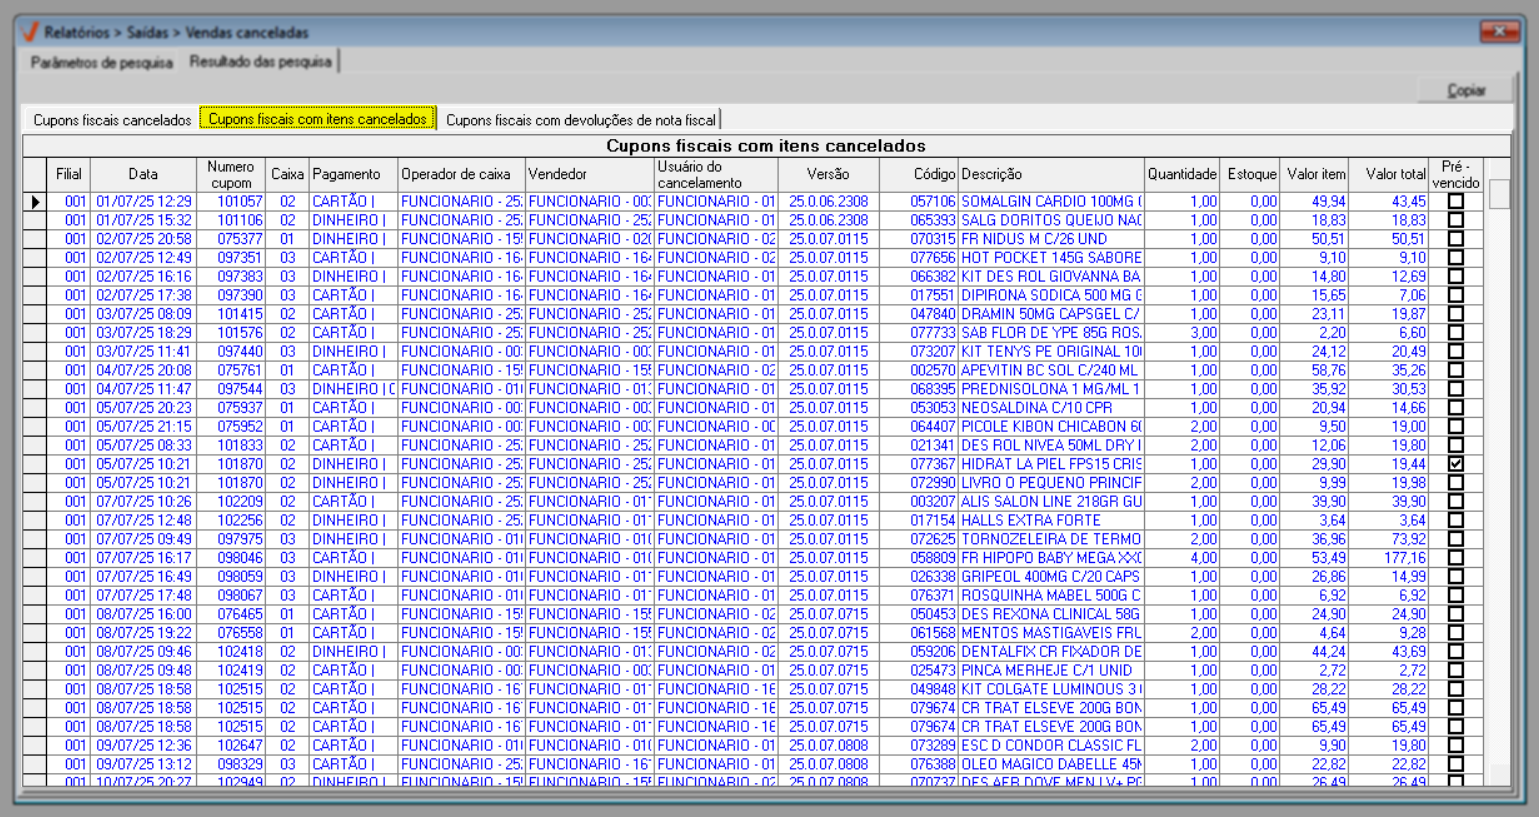Open the Parâmetros de pesquisa tab
This screenshot has height=817, width=1539.
pos(101,62)
